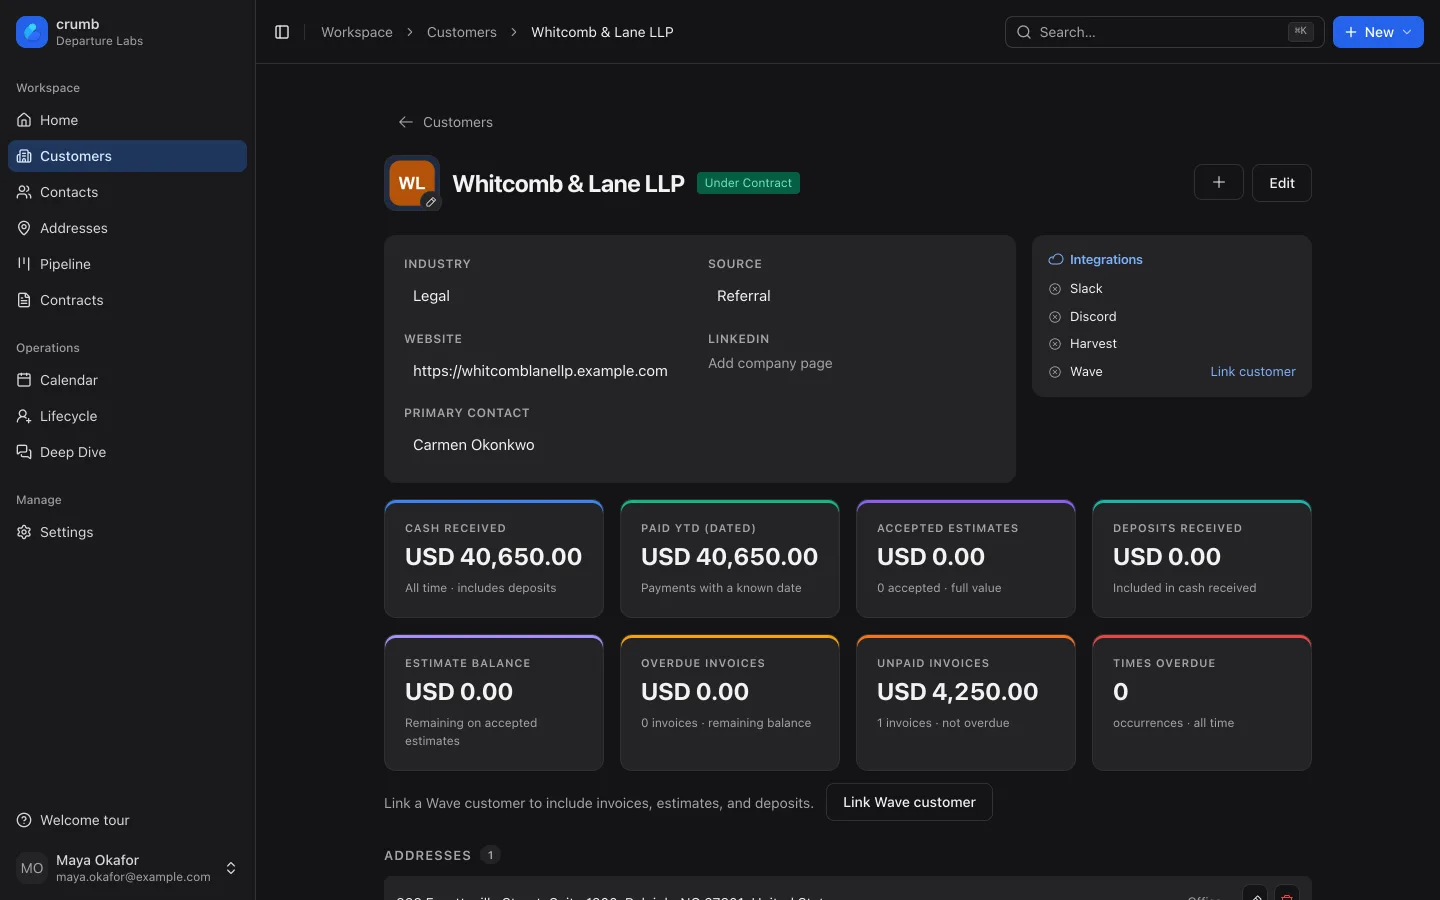Click the Slack integration row
Screen dimensions: 1440x900
pyautogui.click(x=1172, y=289)
